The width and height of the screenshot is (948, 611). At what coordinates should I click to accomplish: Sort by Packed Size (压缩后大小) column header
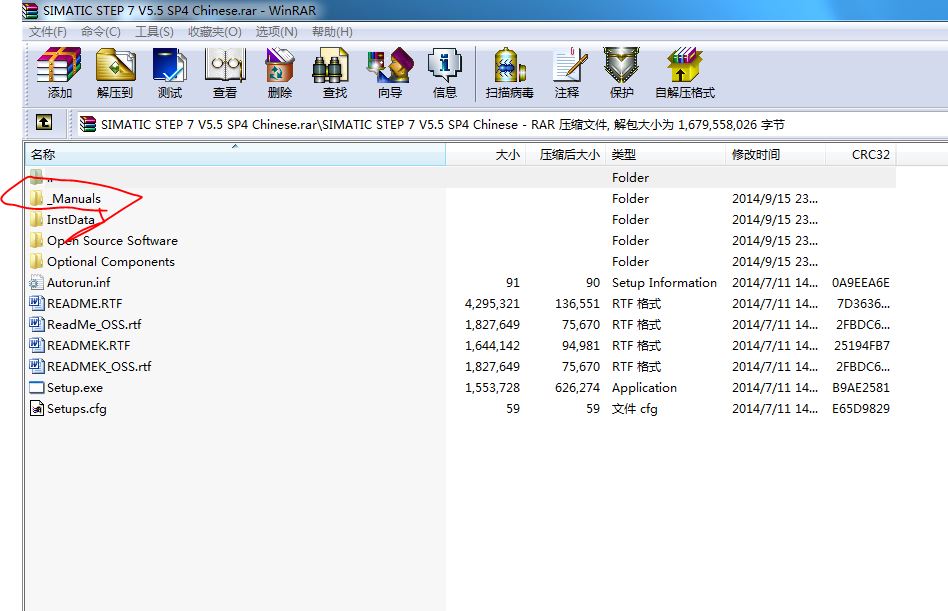[565, 154]
